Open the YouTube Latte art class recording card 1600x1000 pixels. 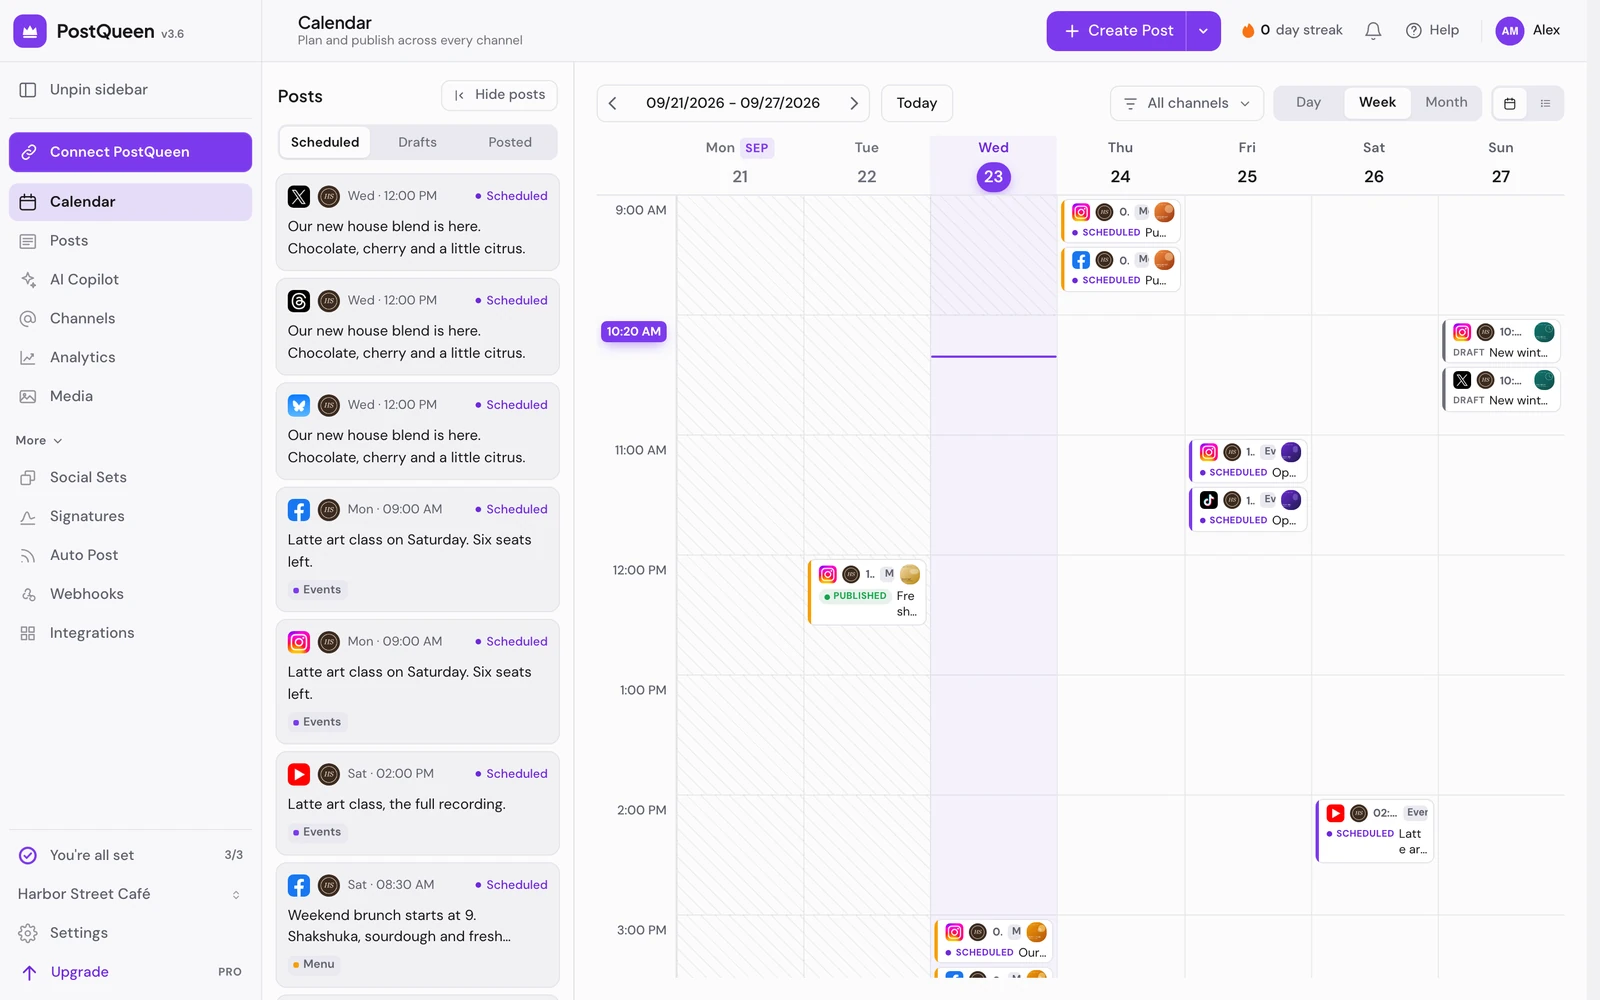click(417, 804)
